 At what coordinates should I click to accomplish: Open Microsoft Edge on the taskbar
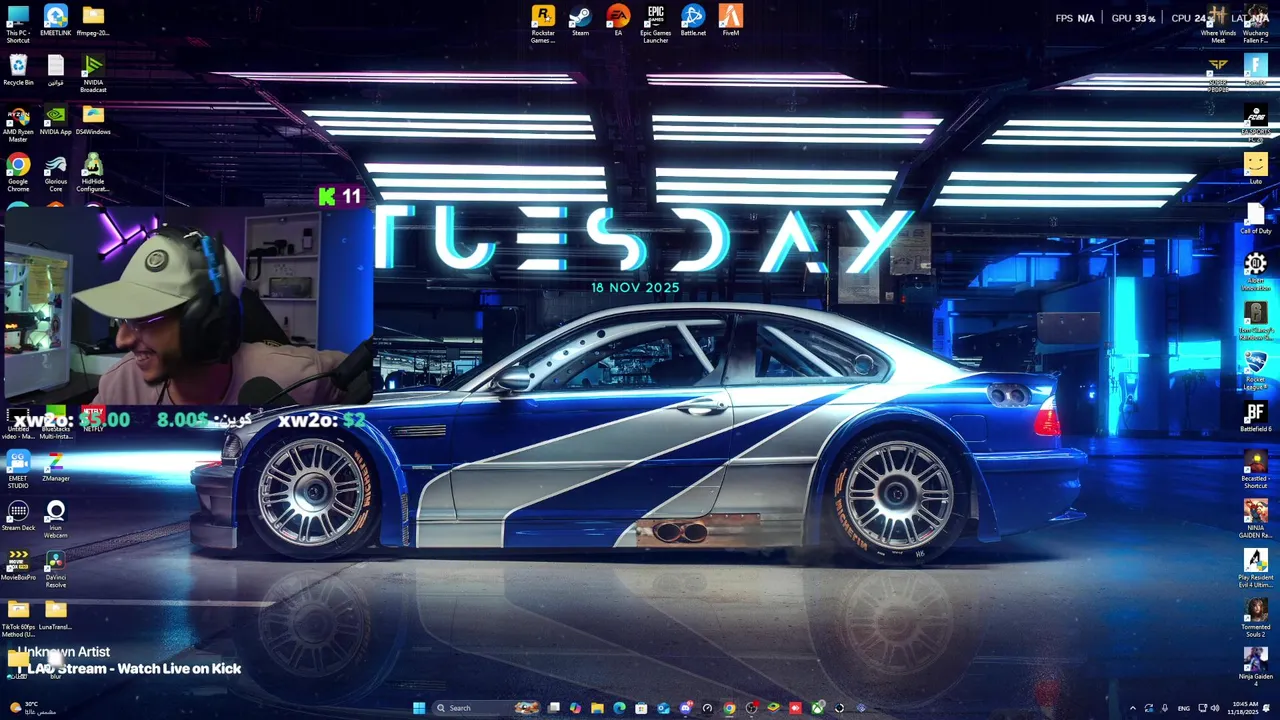(x=619, y=708)
